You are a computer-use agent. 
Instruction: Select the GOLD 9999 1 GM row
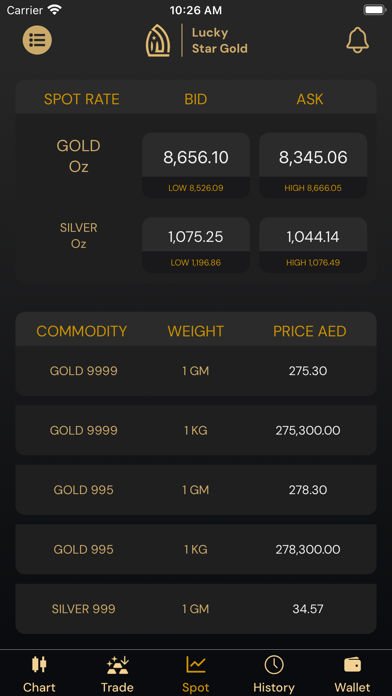coord(196,371)
